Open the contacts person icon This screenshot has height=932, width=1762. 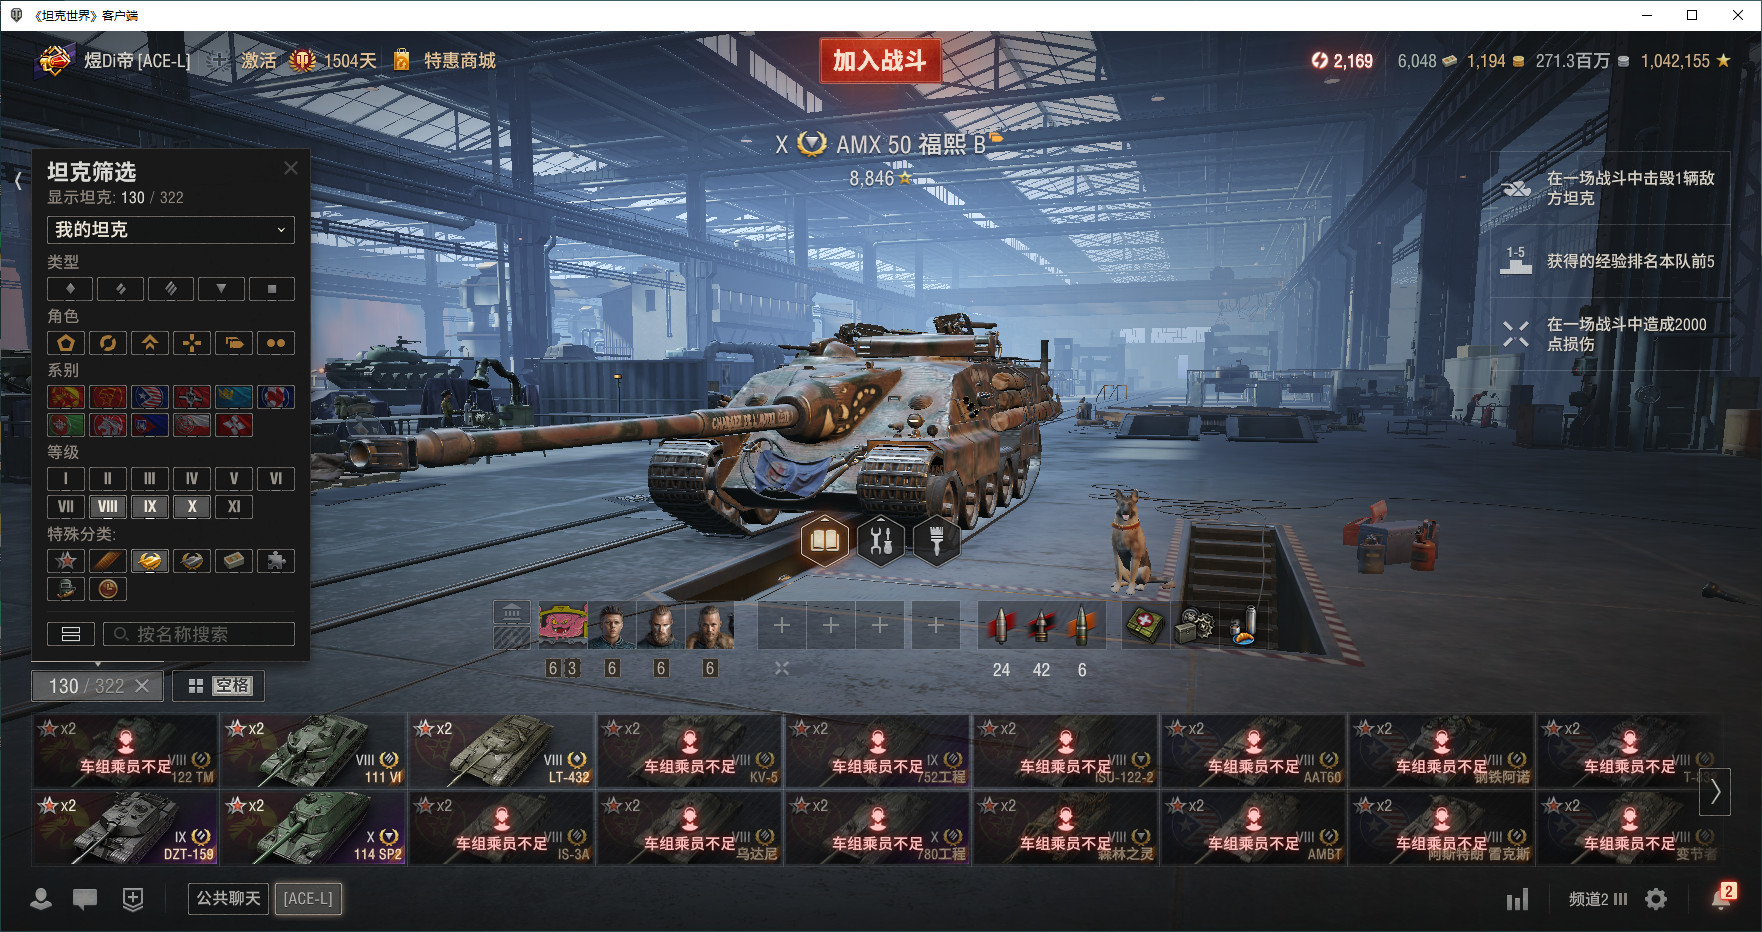pyautogui.click(x=41, y=899)
